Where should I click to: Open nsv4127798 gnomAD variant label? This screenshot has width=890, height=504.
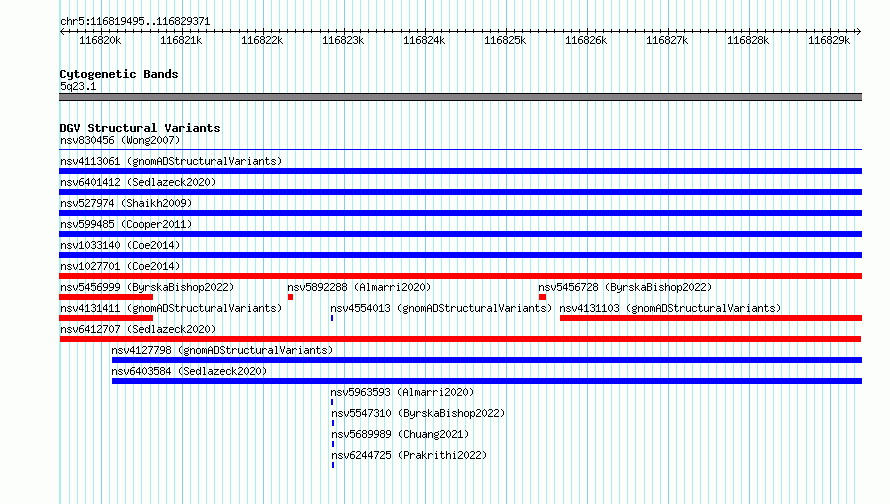click(x=222, y=350)
